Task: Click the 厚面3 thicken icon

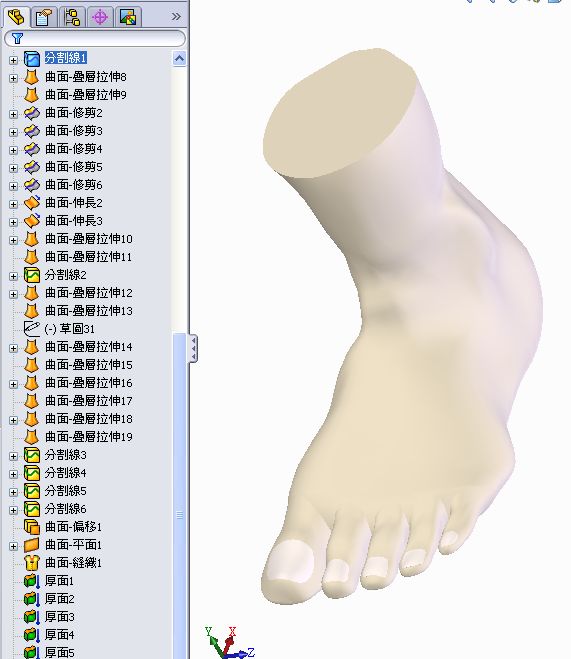Action: tap(32, 617)
